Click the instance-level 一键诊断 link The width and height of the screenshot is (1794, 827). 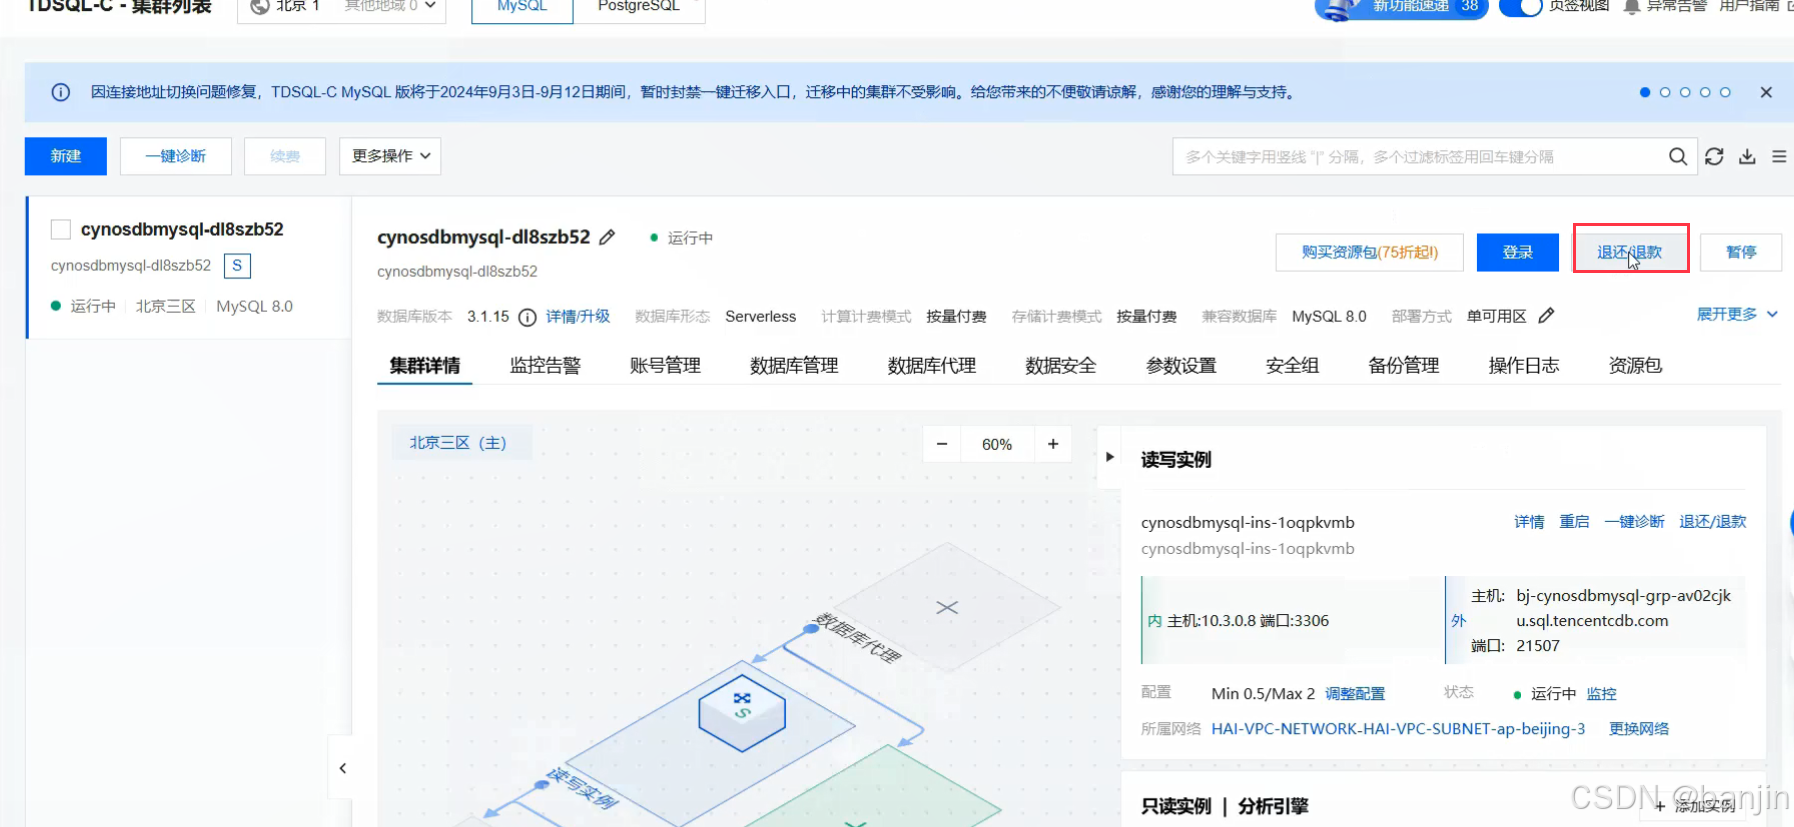1634,522
